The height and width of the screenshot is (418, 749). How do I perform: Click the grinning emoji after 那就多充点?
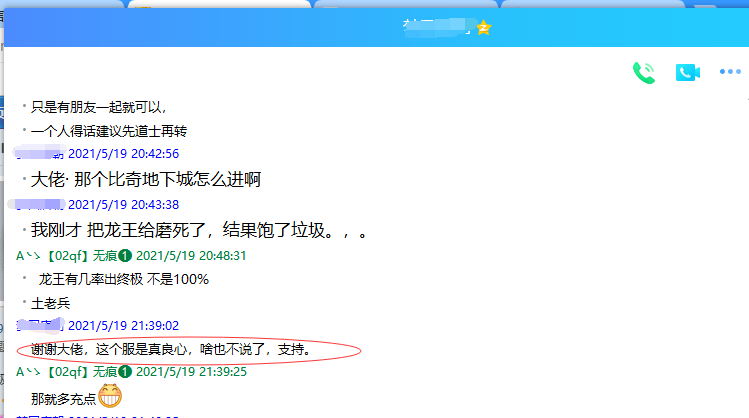point(111,398)
